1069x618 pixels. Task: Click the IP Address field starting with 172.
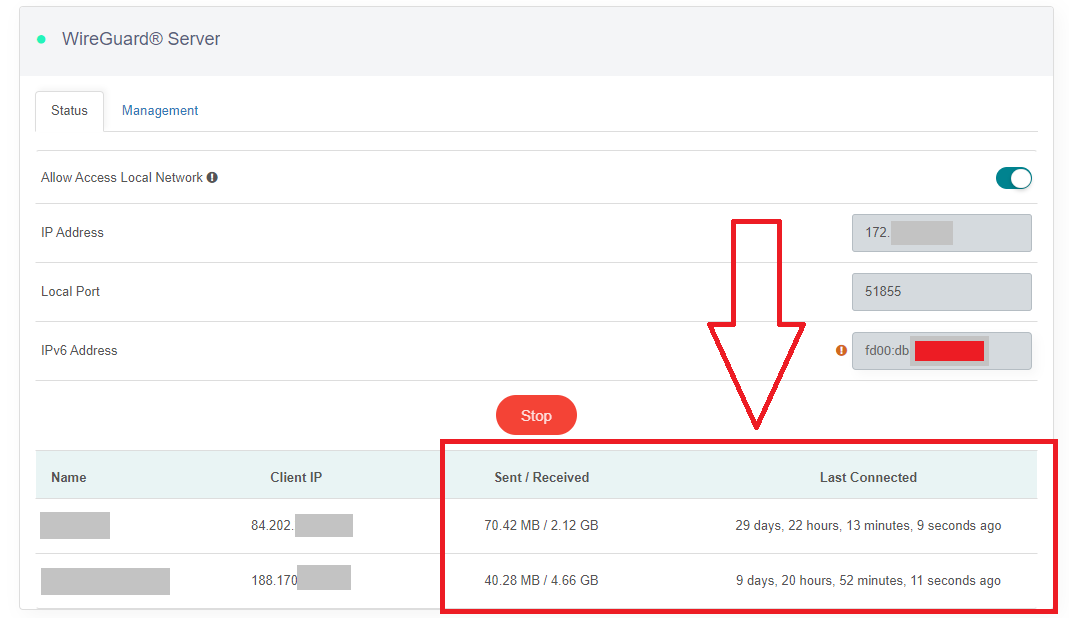942,233
